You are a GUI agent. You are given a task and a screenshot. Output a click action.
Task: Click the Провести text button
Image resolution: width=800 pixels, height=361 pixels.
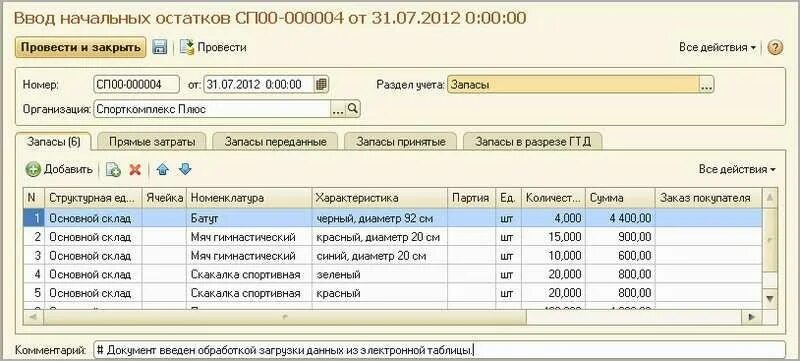click(x=222, y=47)
